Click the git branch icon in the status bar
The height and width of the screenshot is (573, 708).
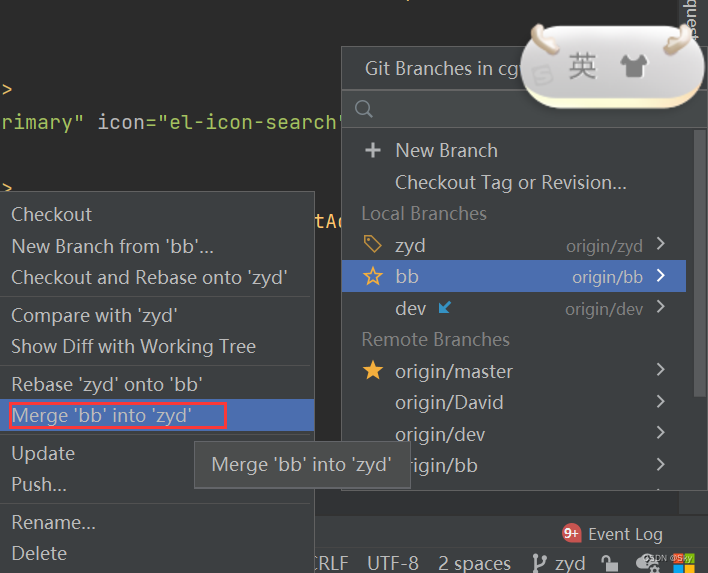[539, 563]
